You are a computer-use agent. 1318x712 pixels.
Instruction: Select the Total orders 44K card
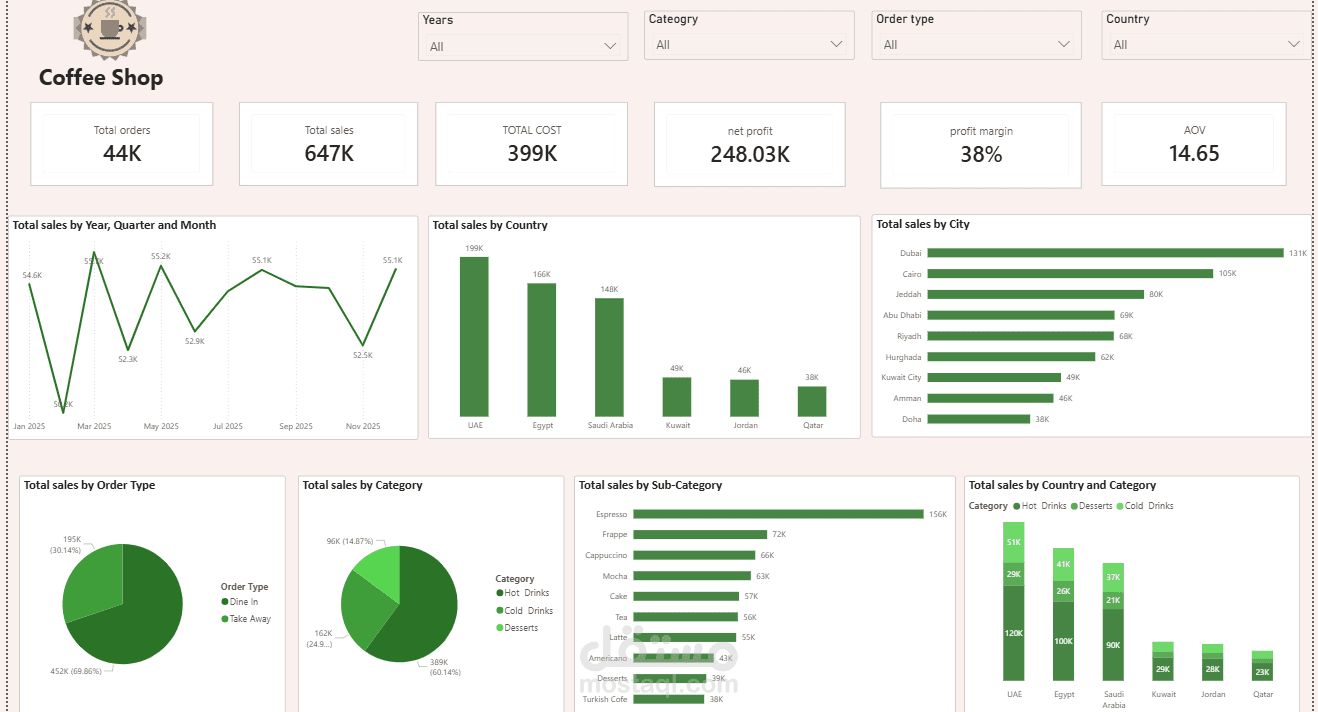click(x=122, y=144)
